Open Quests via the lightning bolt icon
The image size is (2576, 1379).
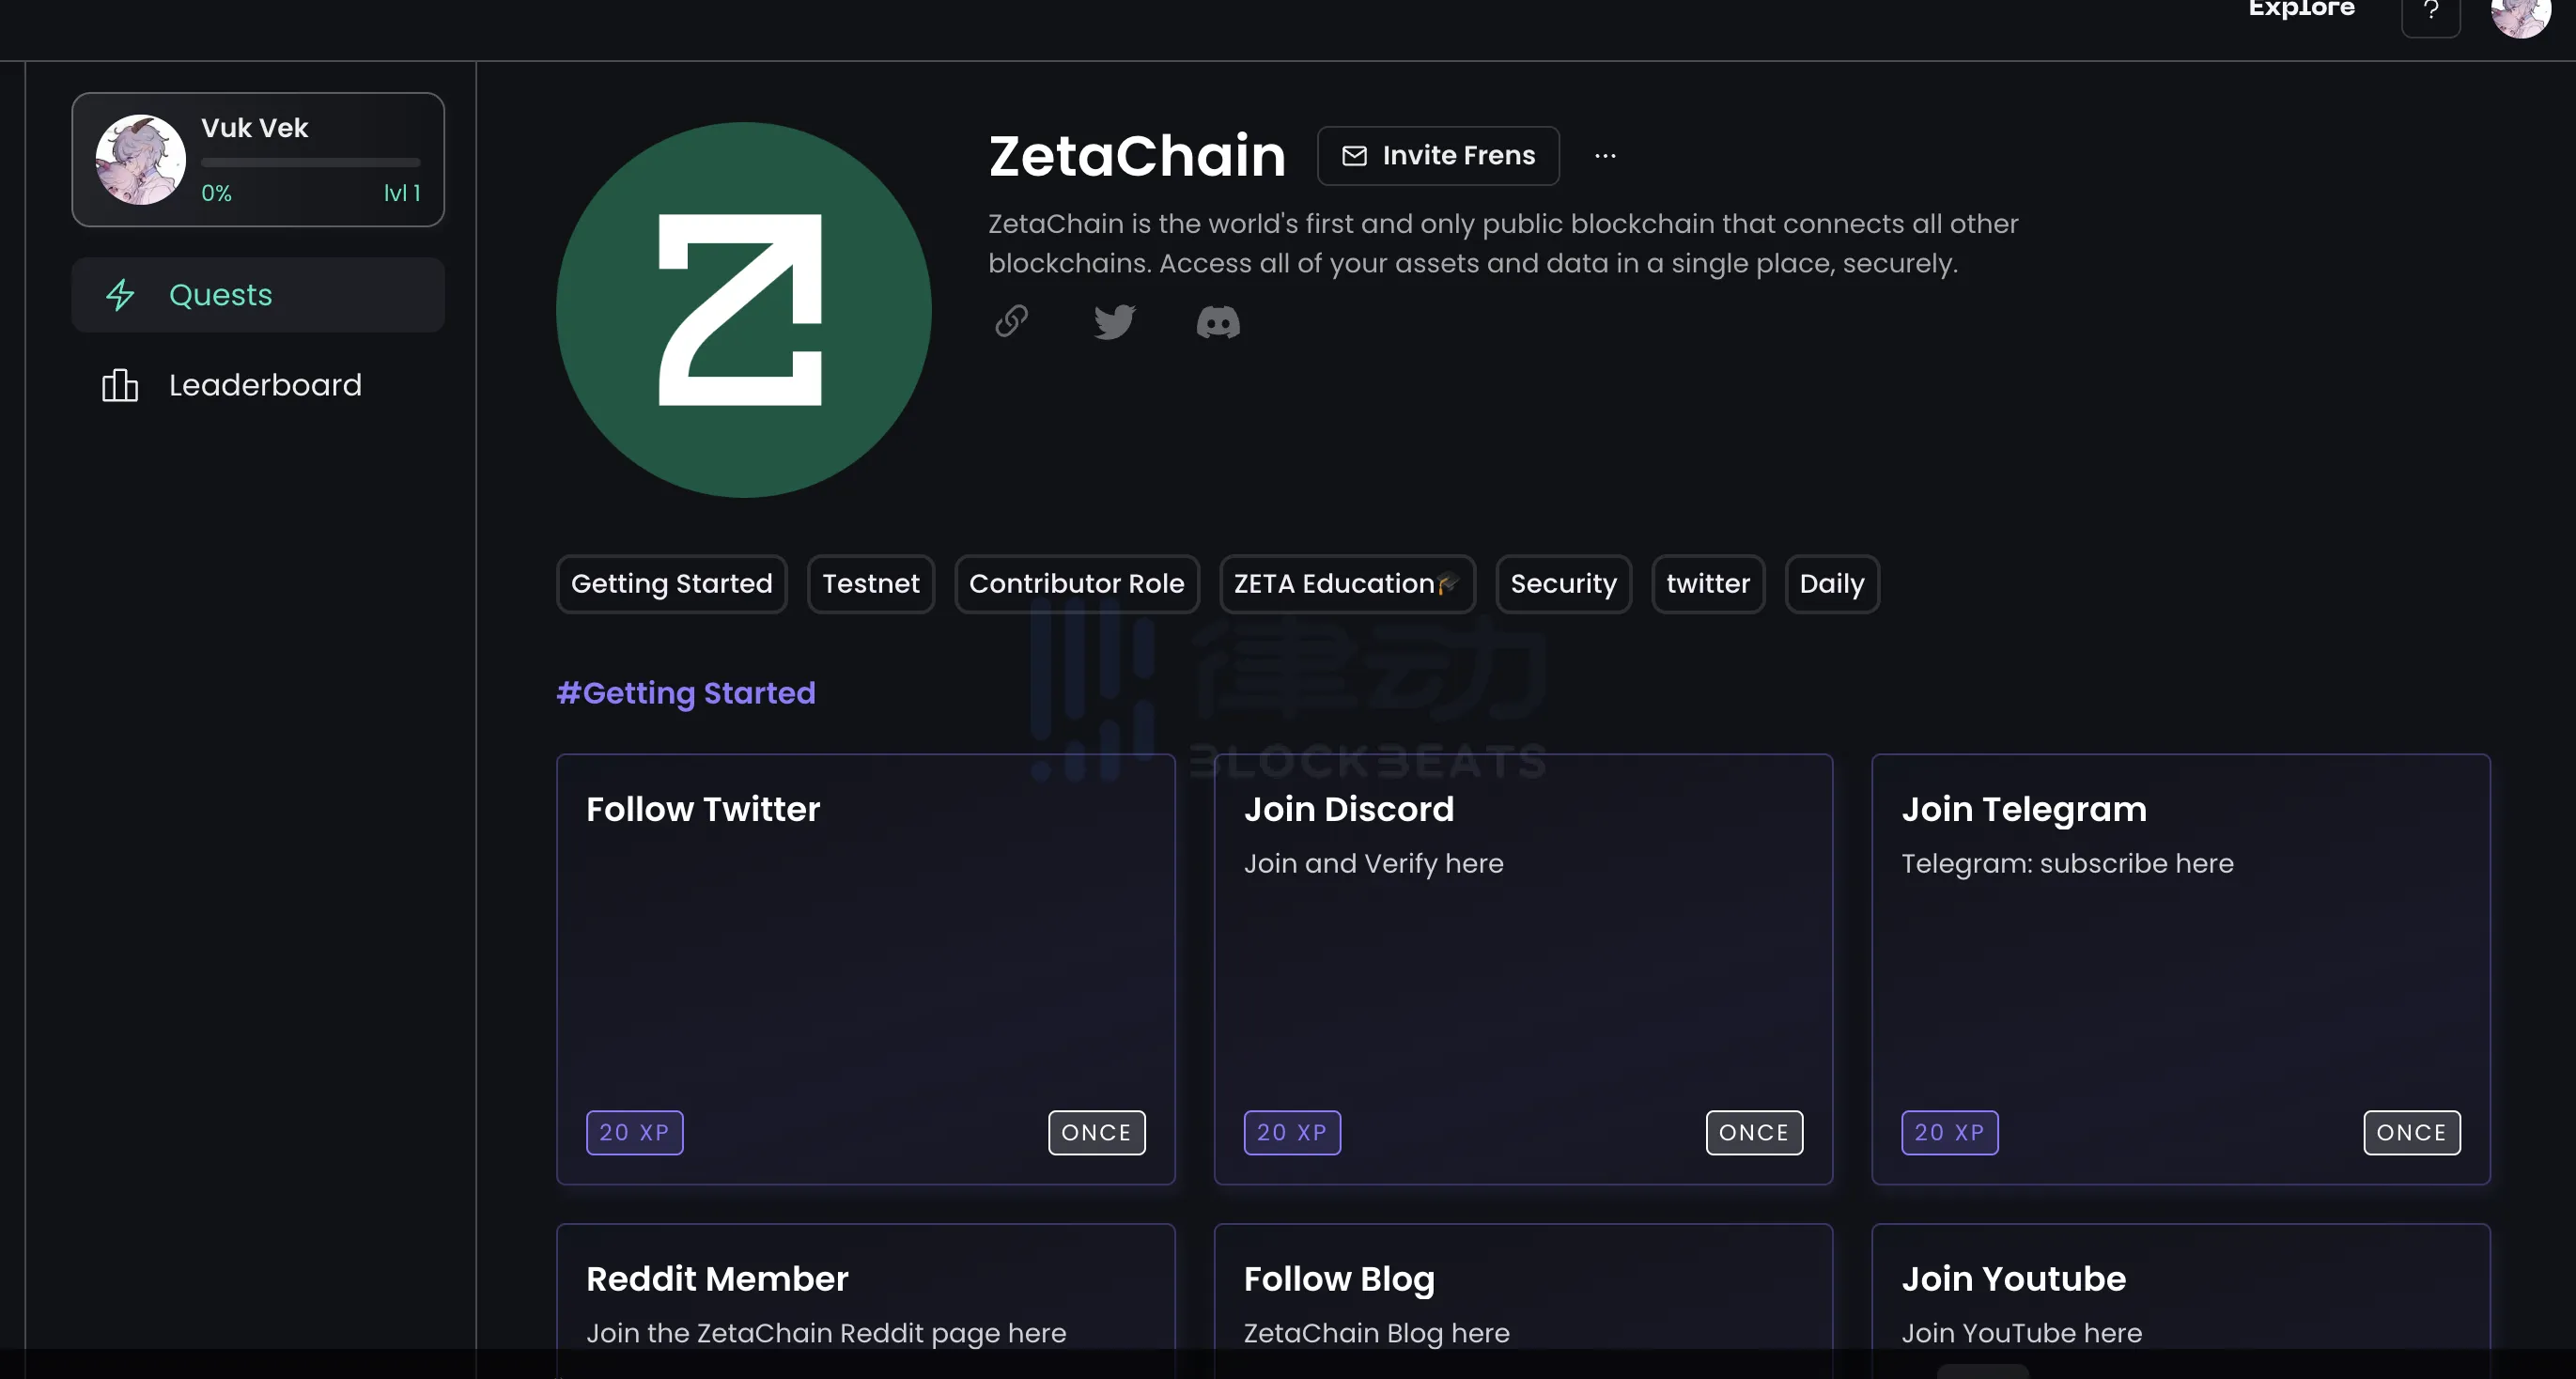click(121, 295)
